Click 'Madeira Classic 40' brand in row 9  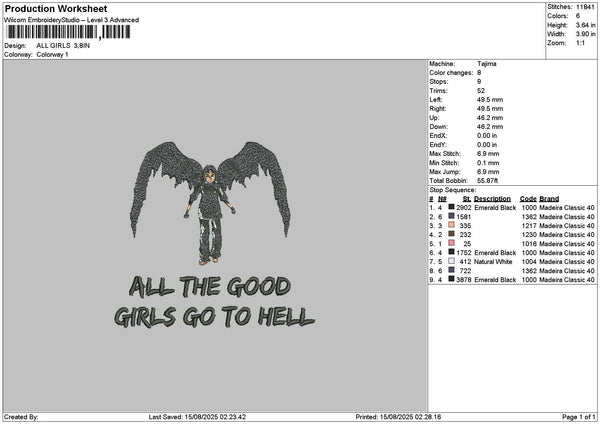[567, 280]
